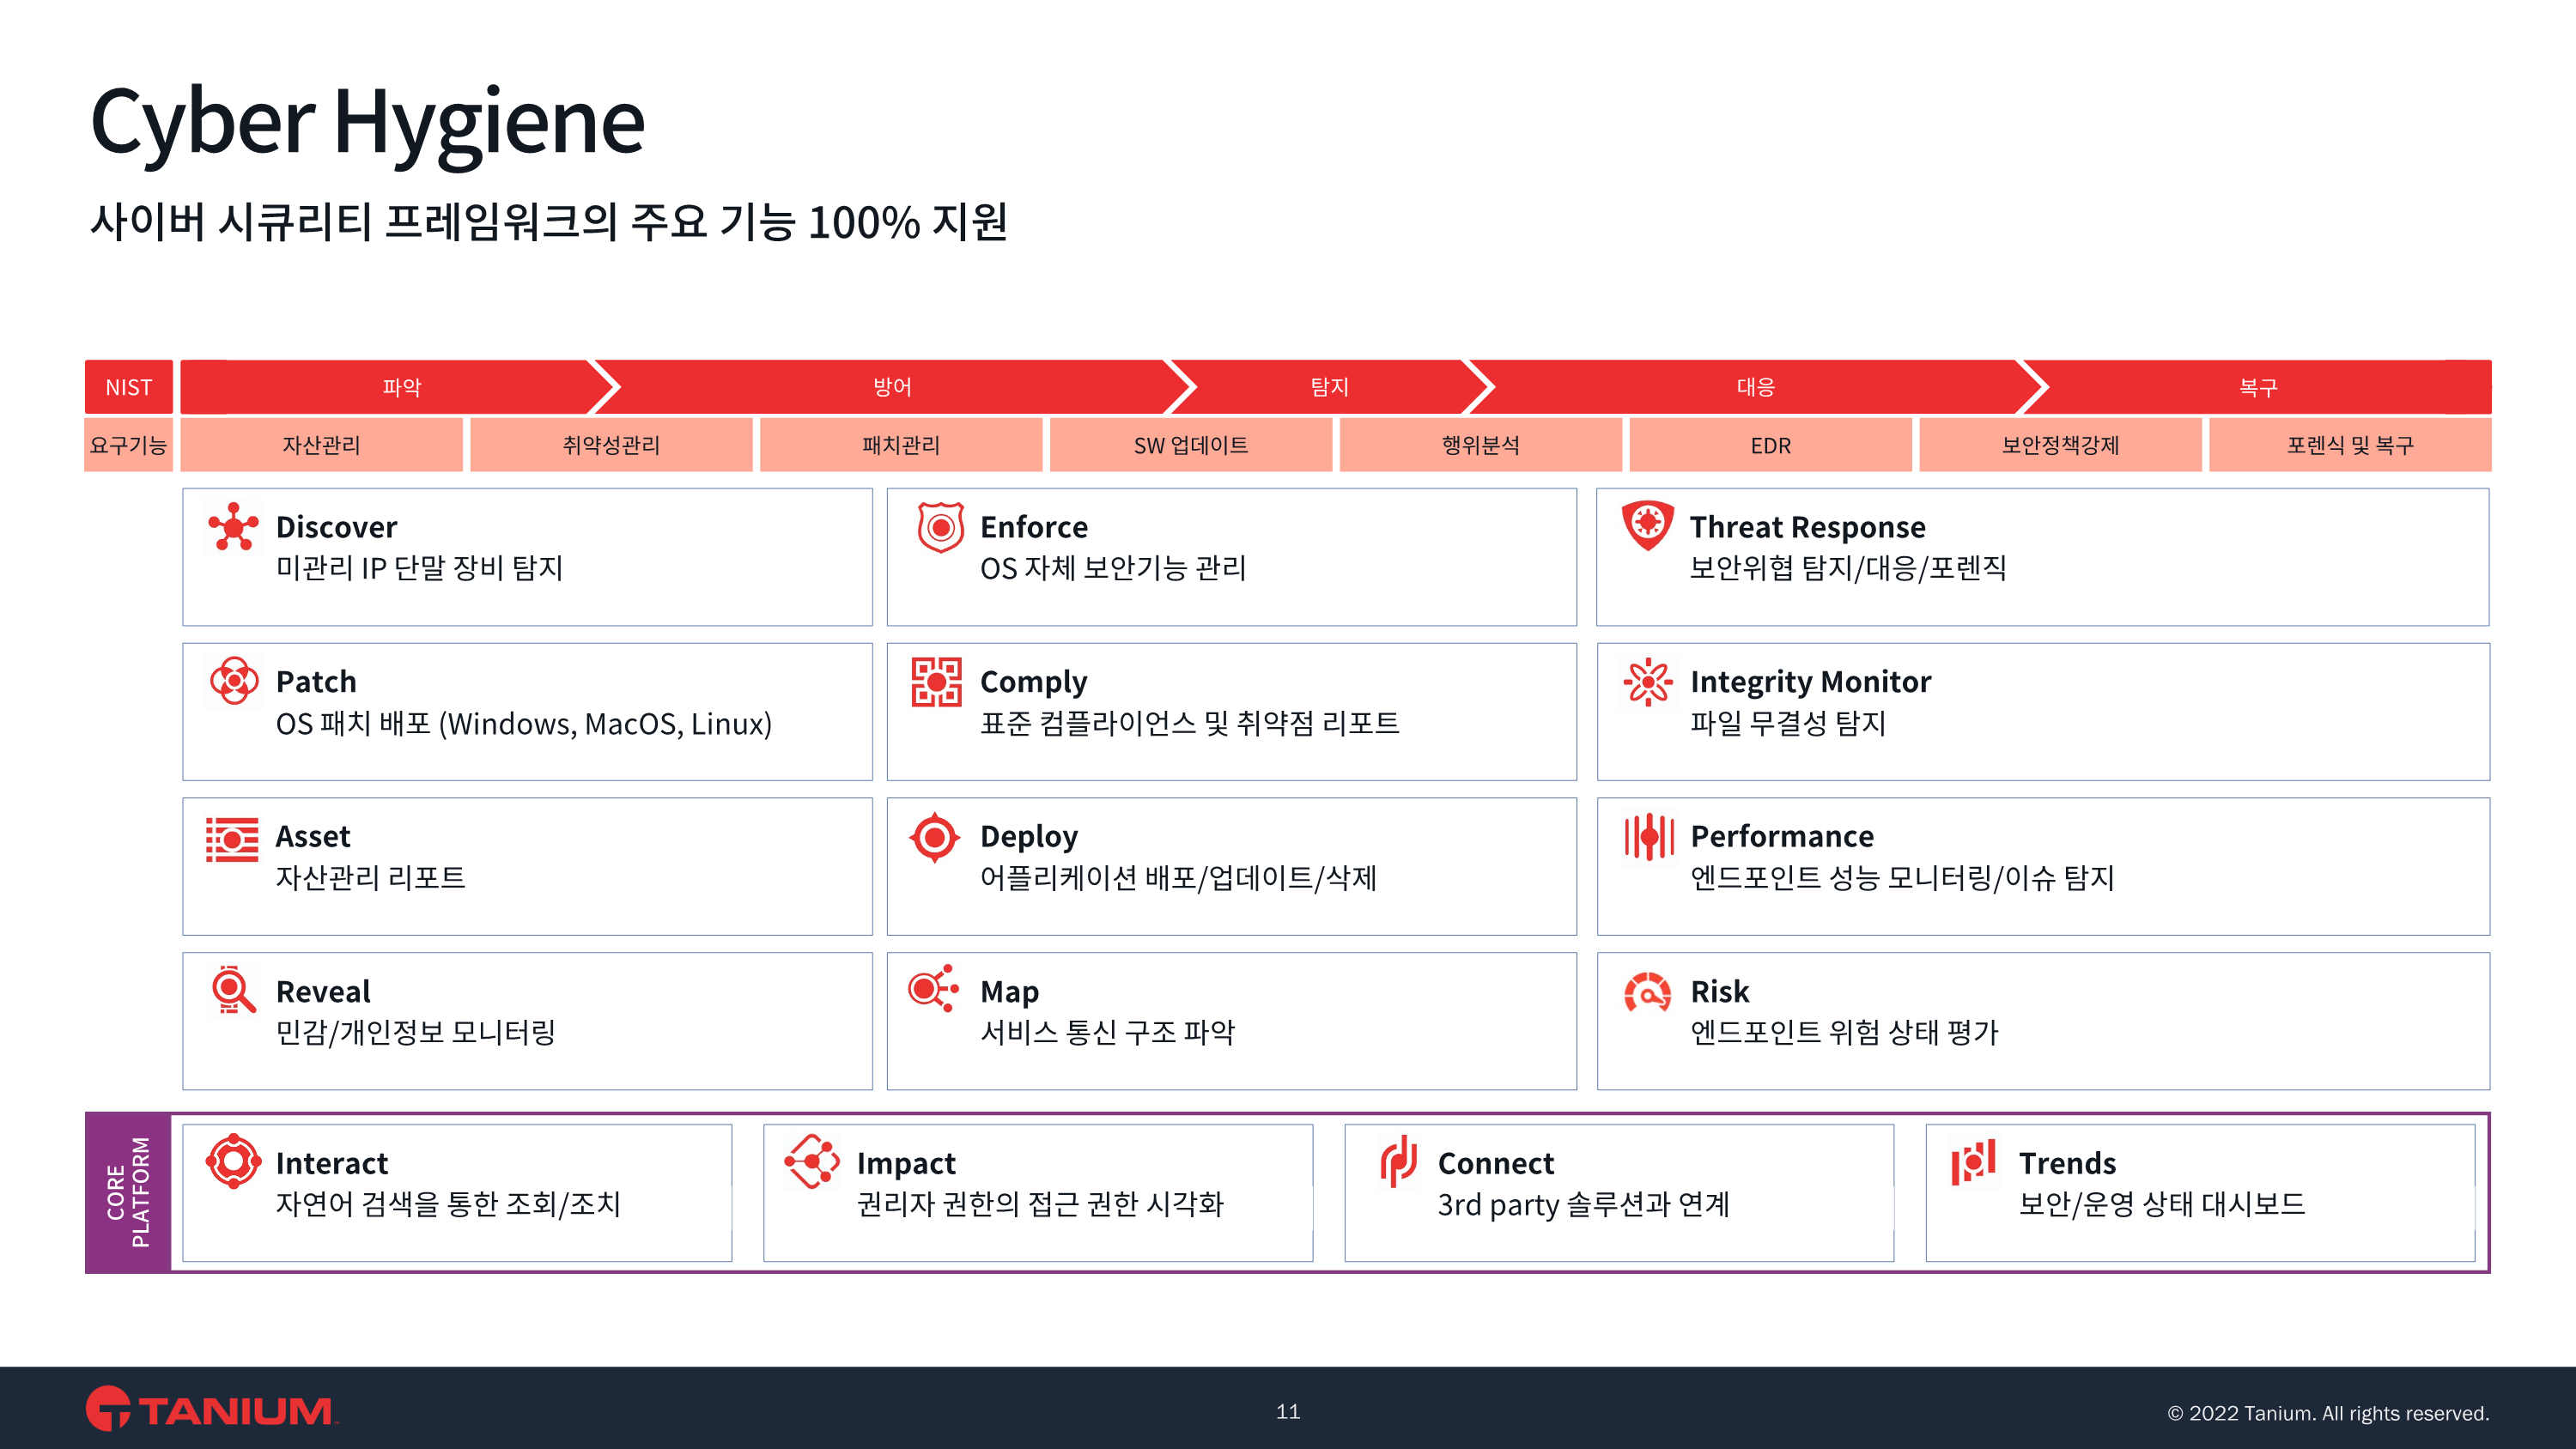
Task: Click the Interact module icon
Action: [233, 1161]
